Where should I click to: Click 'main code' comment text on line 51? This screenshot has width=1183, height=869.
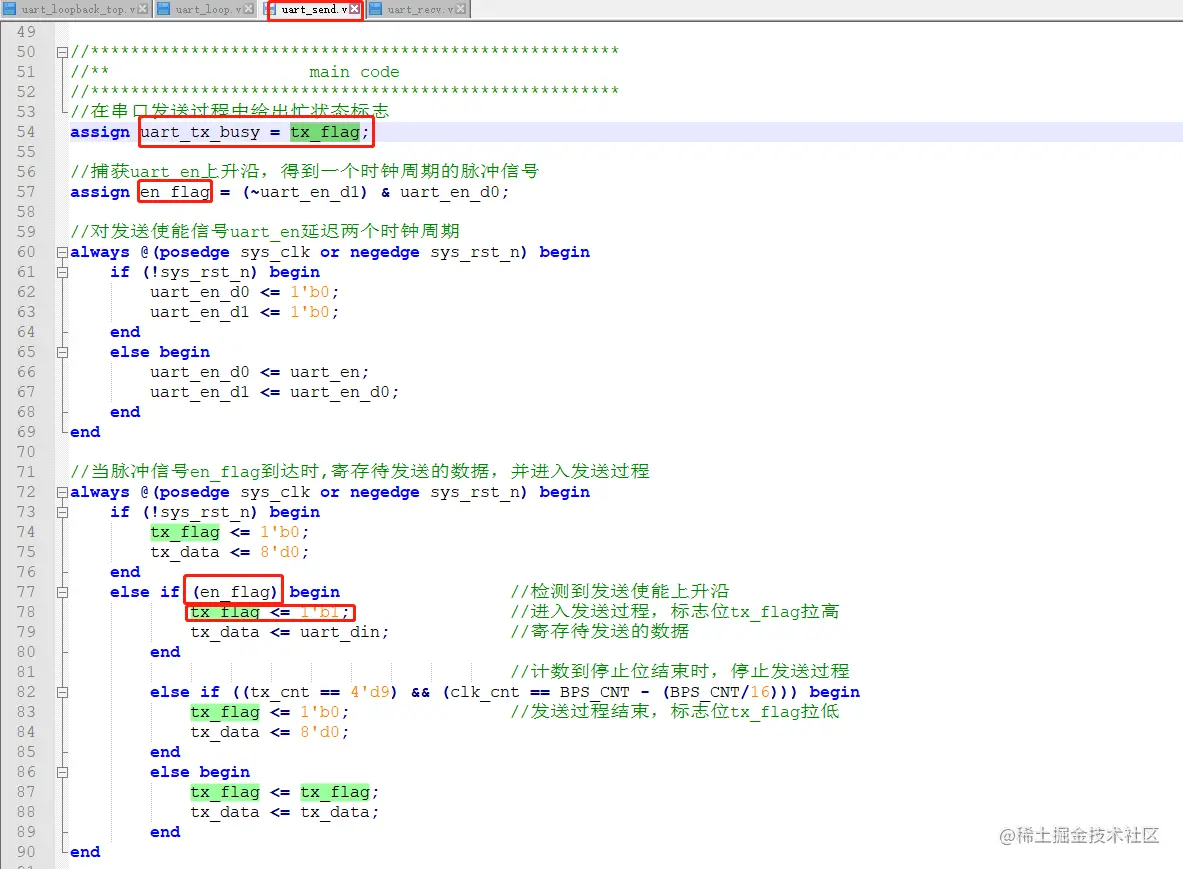coord(354,72)
